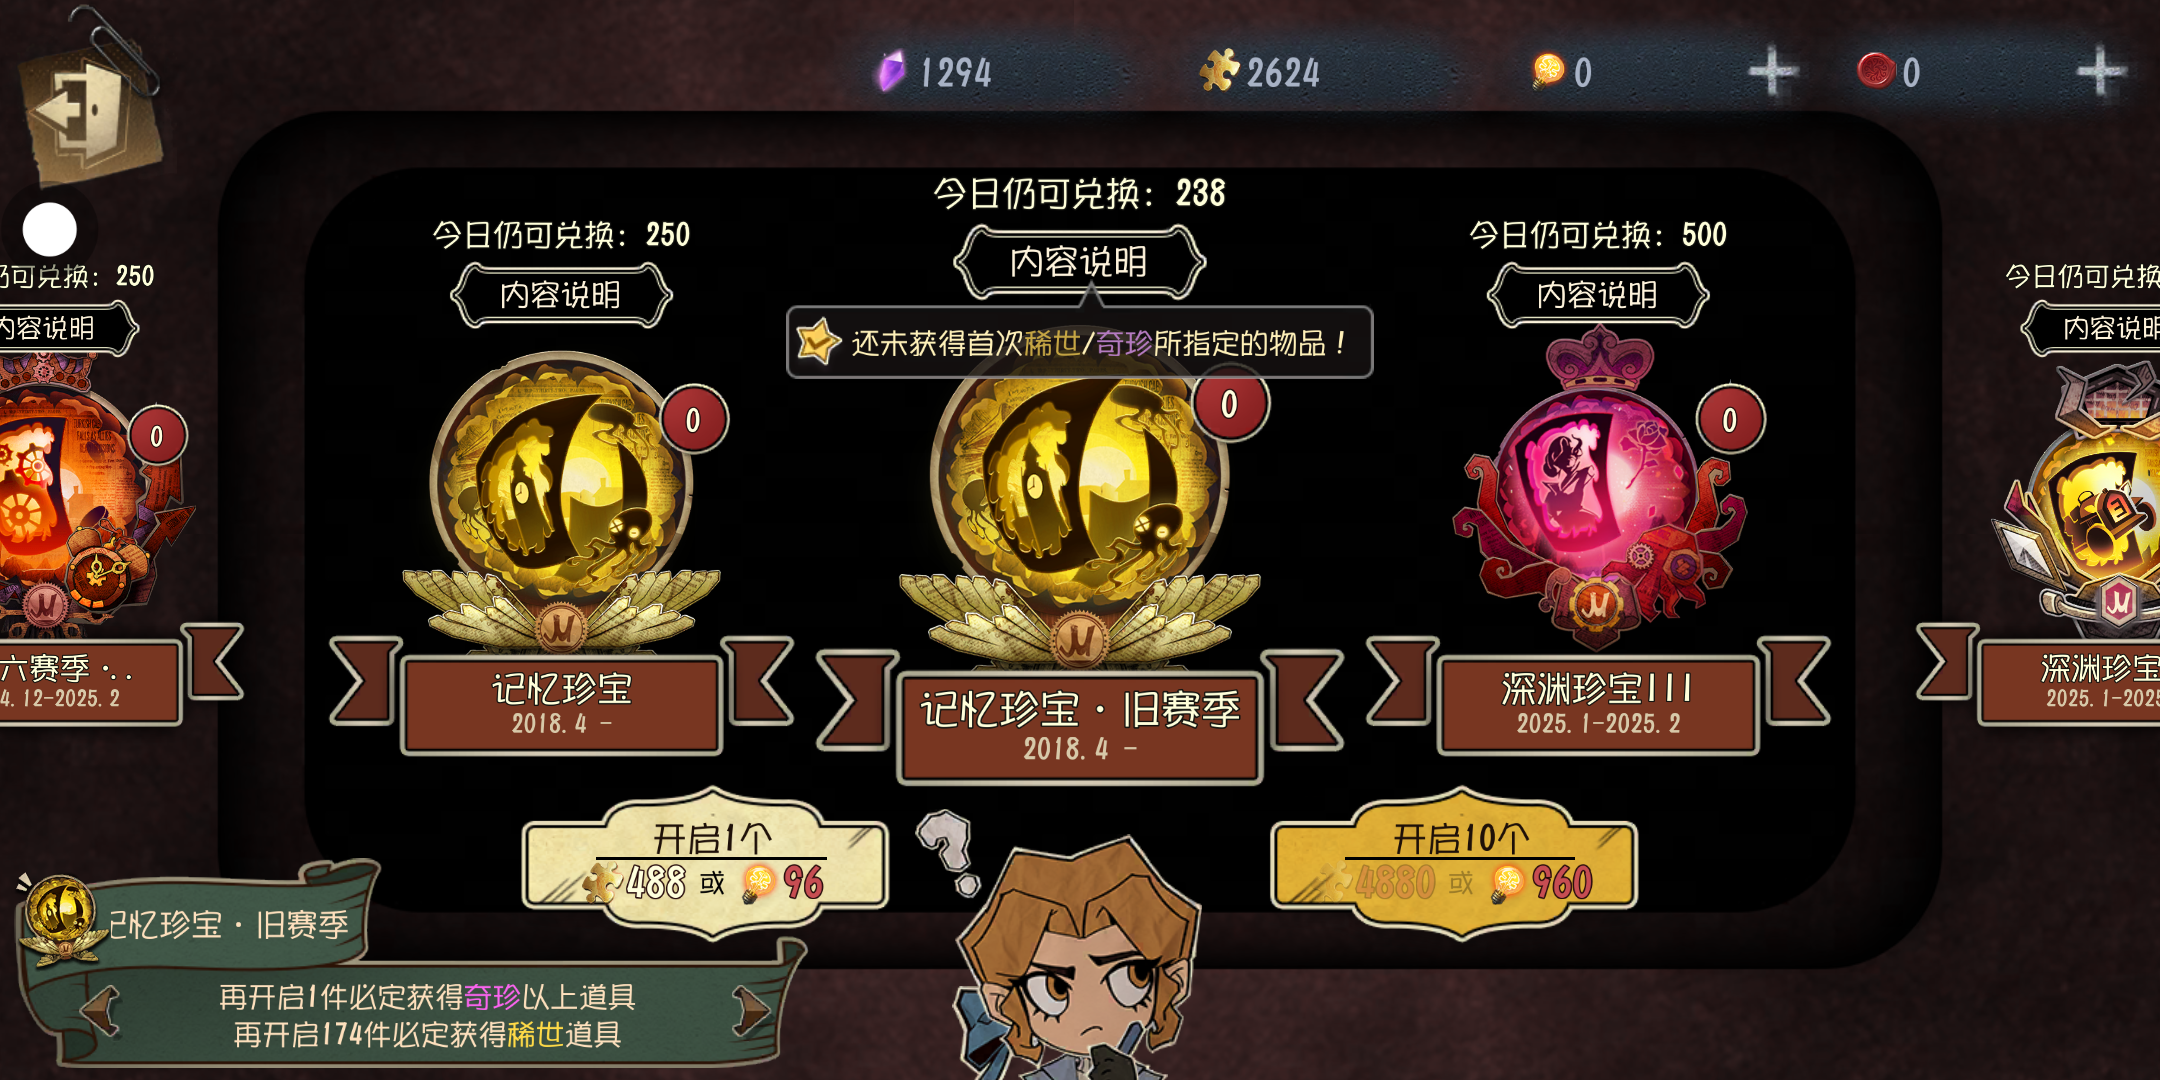Tap the purple fragment currency icon
This screenshot has height=1080, width=2160.
tap(891, 71)
